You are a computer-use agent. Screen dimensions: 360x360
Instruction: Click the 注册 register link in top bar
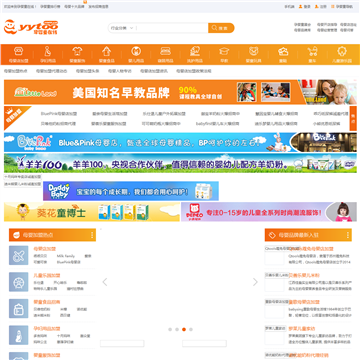point(323,6)
